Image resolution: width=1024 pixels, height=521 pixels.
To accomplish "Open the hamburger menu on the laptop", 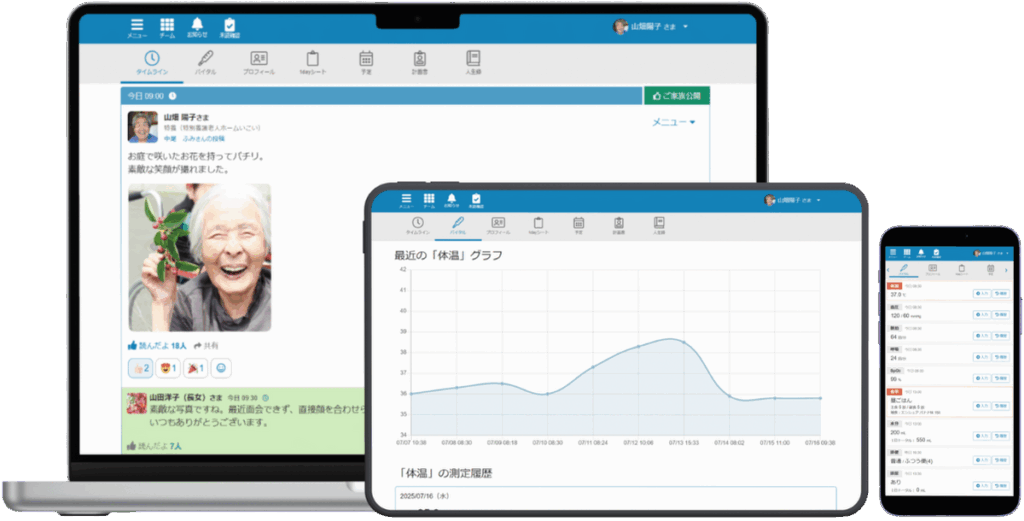I will 136,27.
